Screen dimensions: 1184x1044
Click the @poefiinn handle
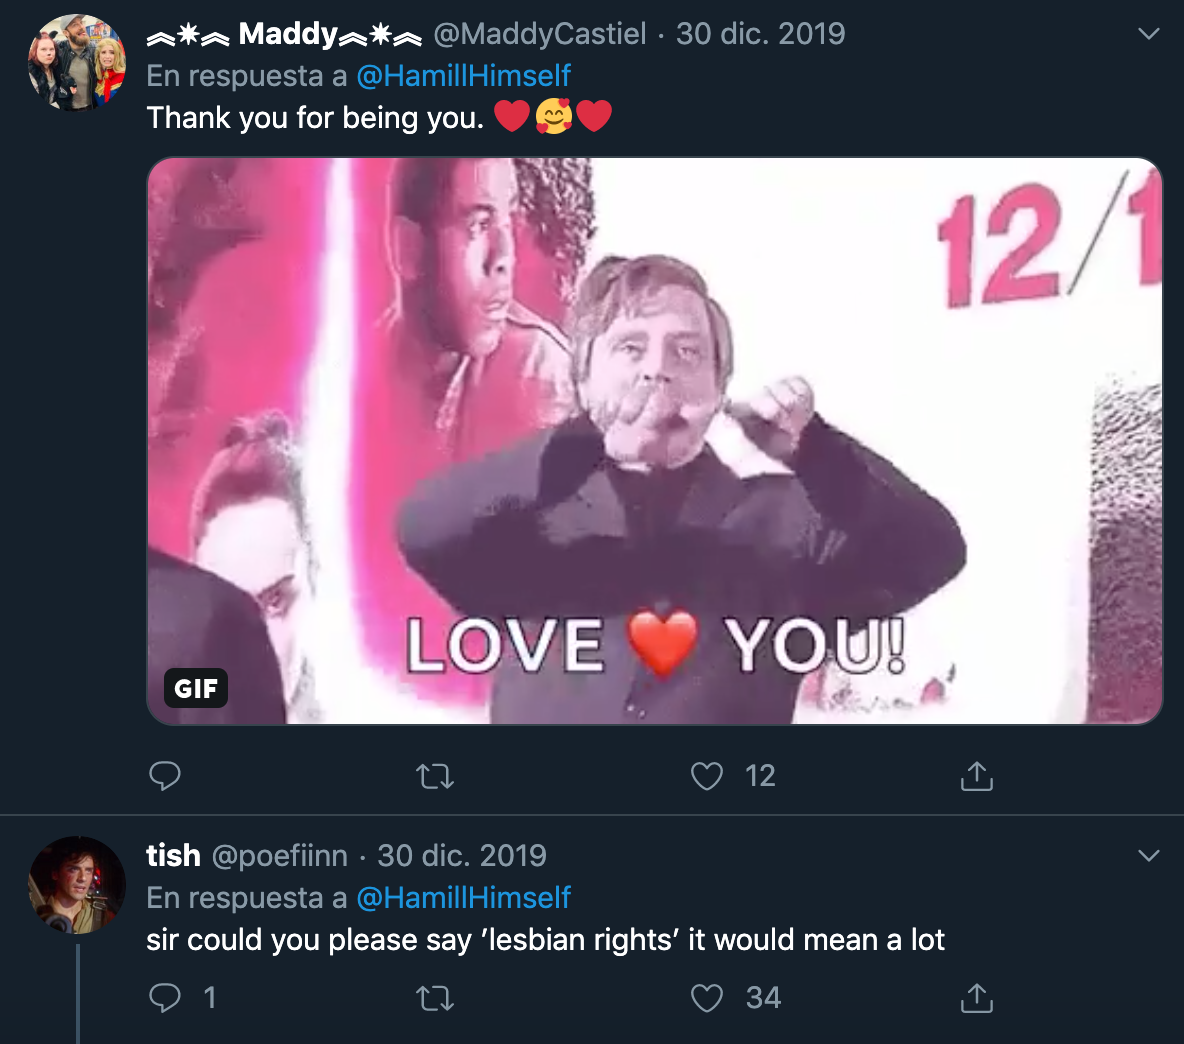(x=279, y=856)
